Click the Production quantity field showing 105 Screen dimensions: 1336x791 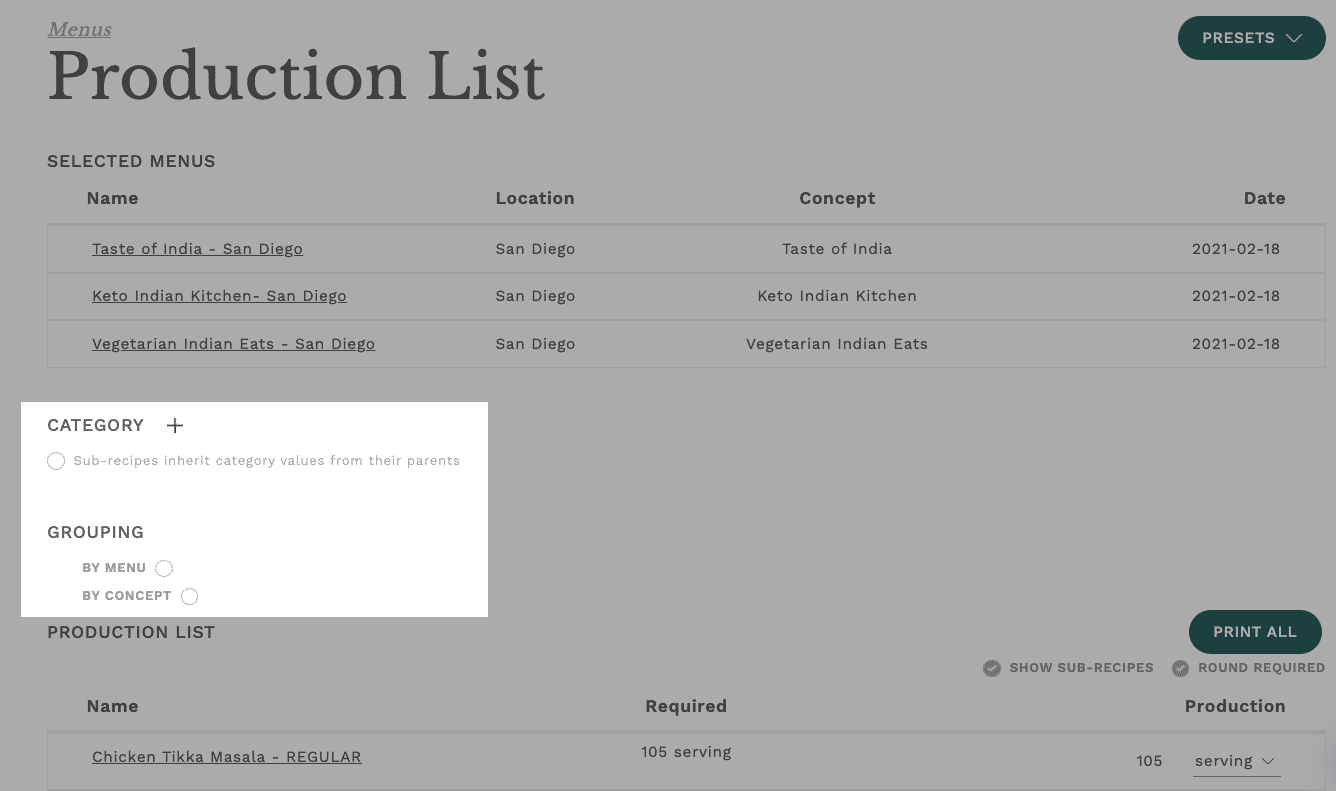point(1149,761)
